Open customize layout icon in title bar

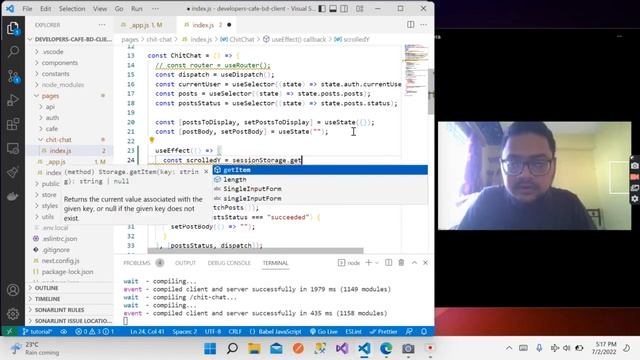coord(360,9)
